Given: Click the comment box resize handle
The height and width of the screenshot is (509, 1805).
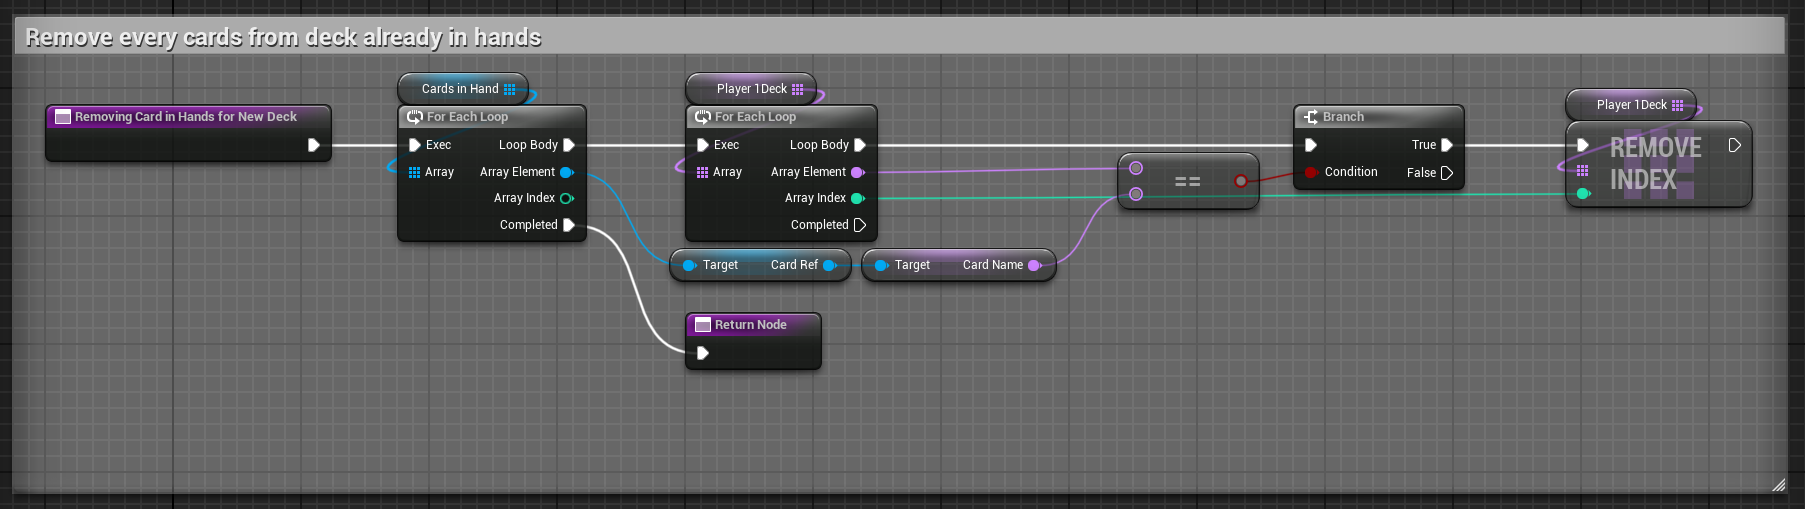Looking at the screenshot, I should tap(1778, 485).
